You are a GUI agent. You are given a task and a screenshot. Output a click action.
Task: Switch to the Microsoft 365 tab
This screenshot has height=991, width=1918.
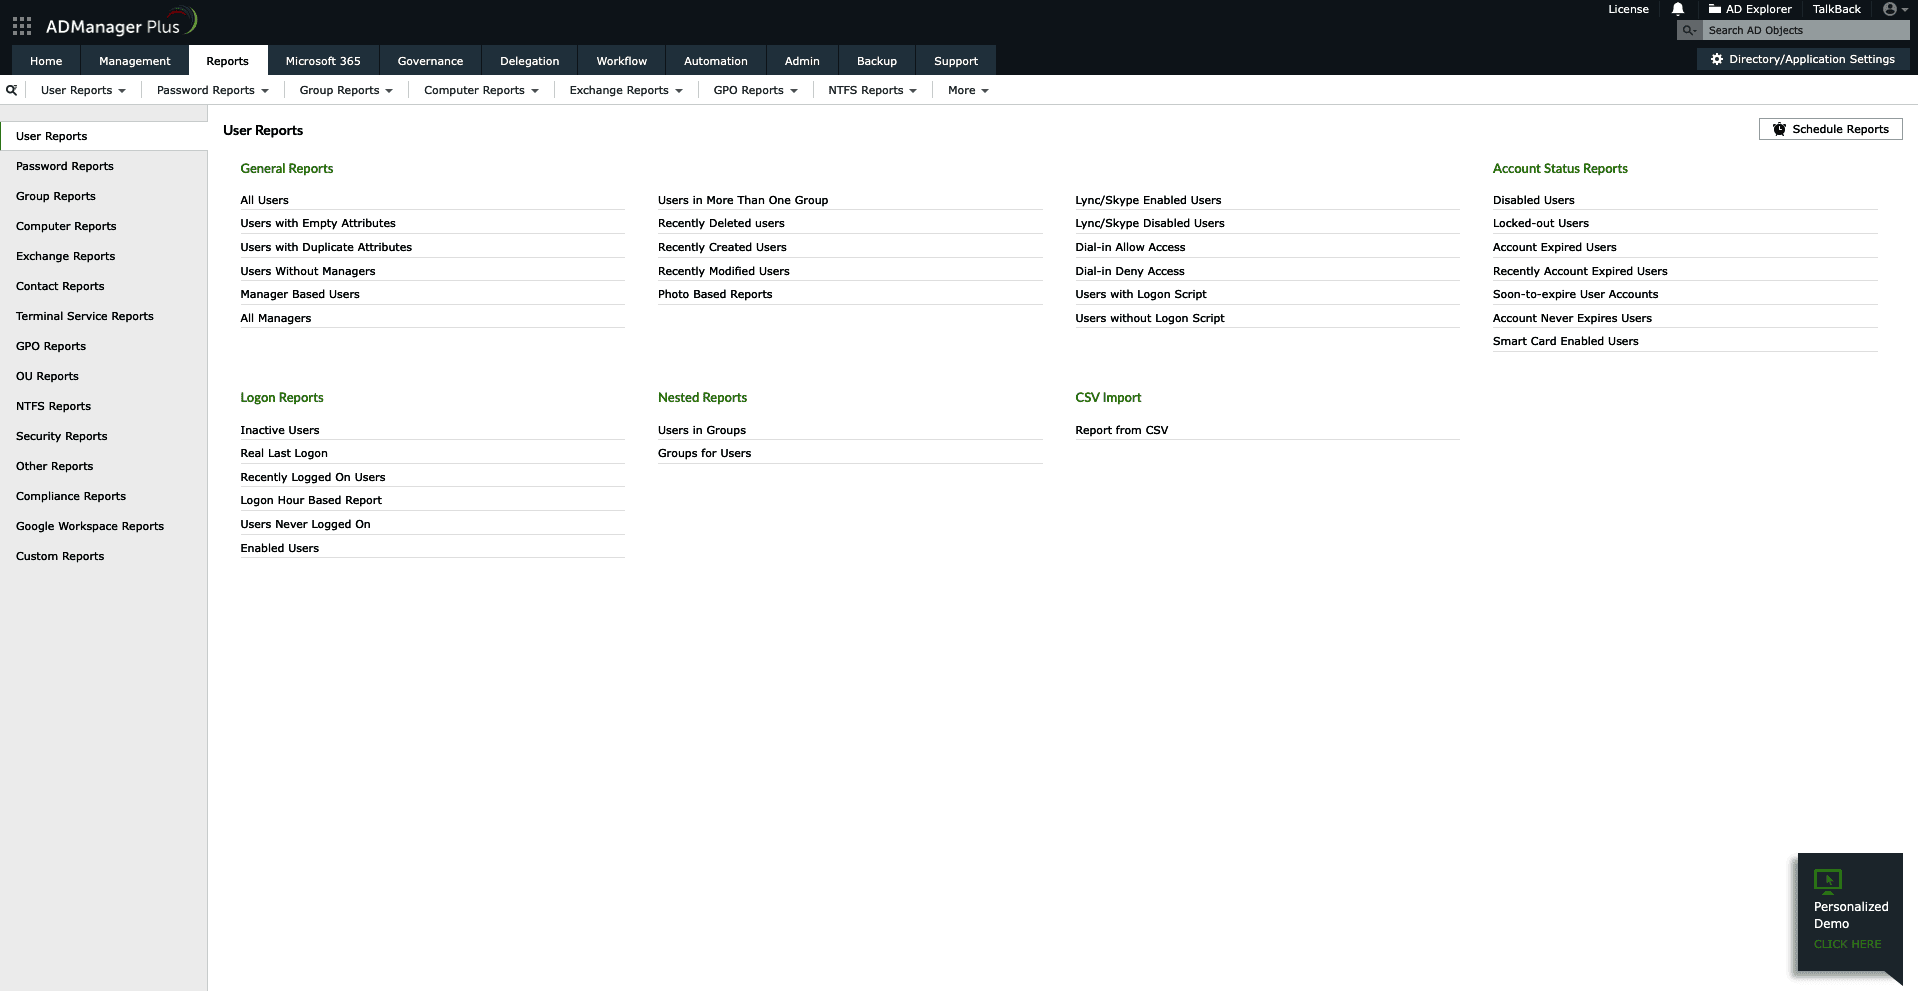(322, 60)
